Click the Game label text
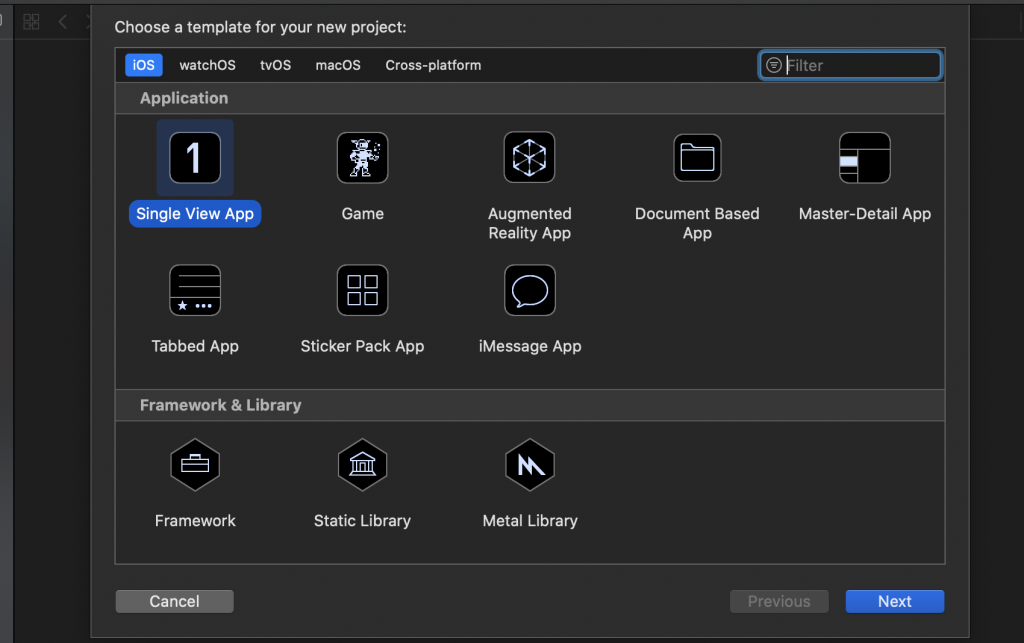 tap(362, 214)
